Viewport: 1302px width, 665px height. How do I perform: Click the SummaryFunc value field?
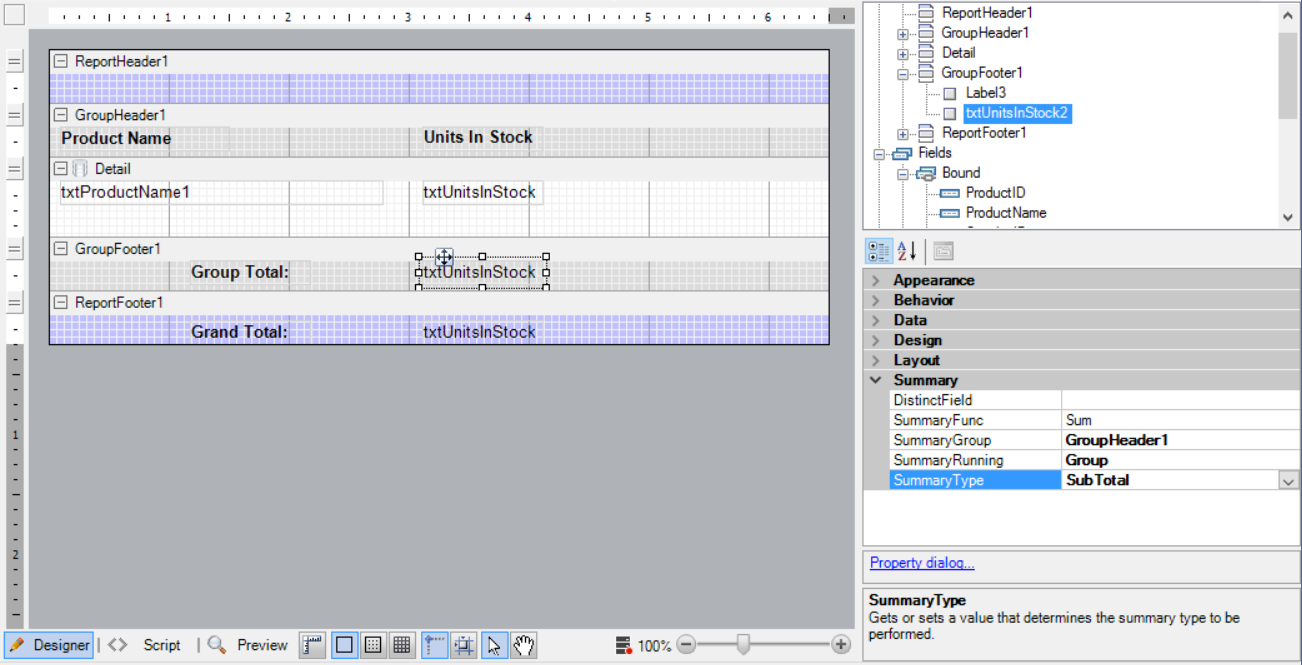[x=1180, y=421]
